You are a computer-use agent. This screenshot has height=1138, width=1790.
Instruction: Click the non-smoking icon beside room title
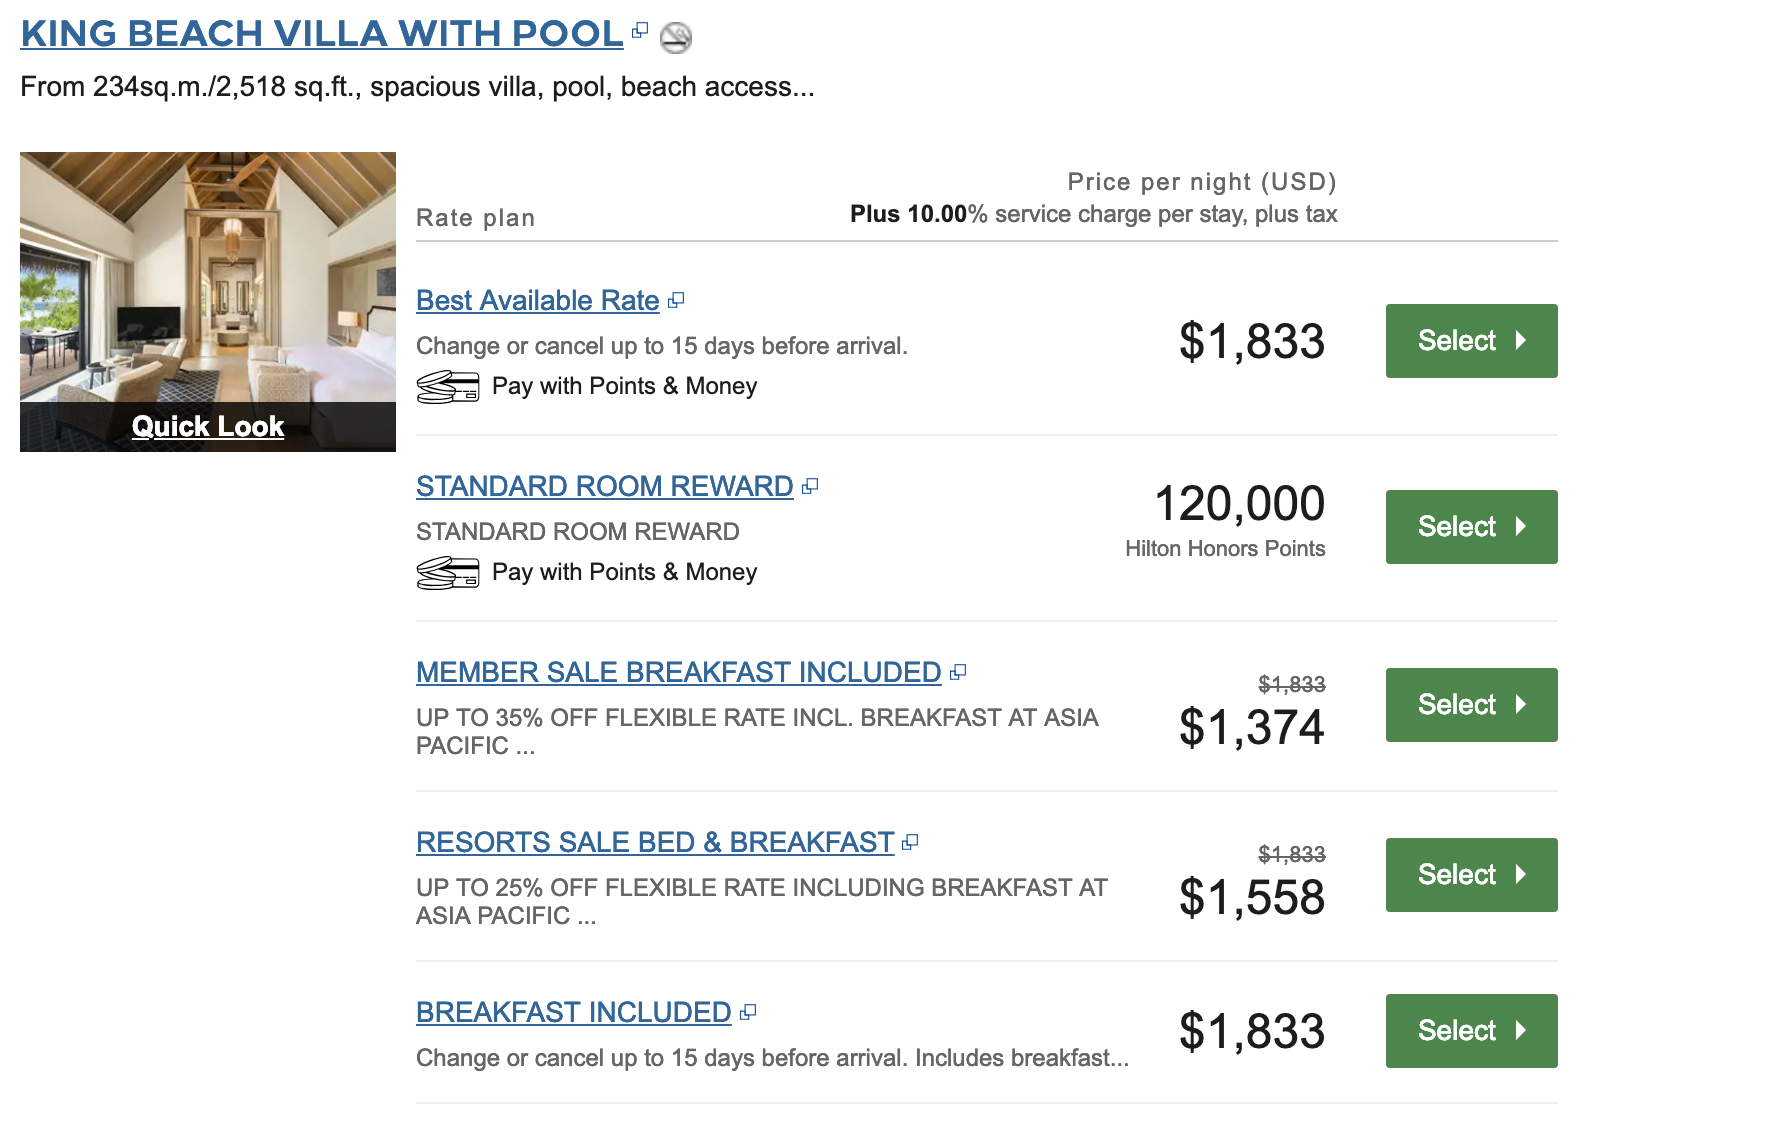pos(676,38)
